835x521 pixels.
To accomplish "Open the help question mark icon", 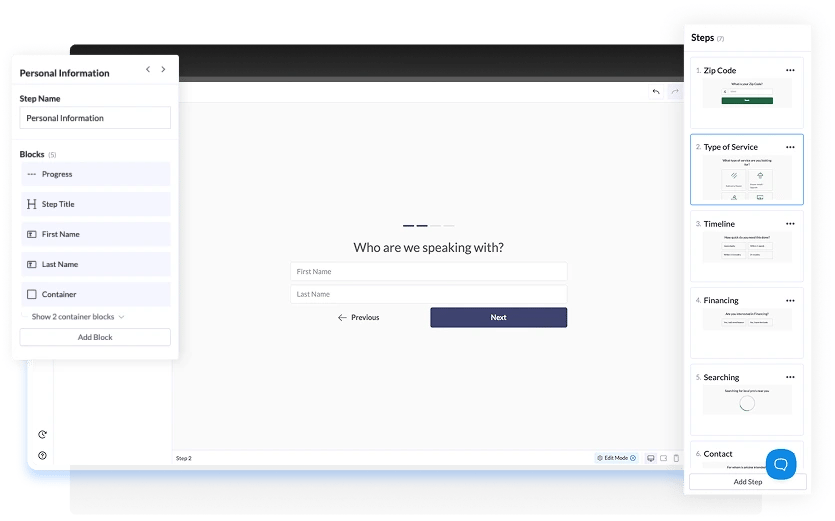I will coord(43,455).
